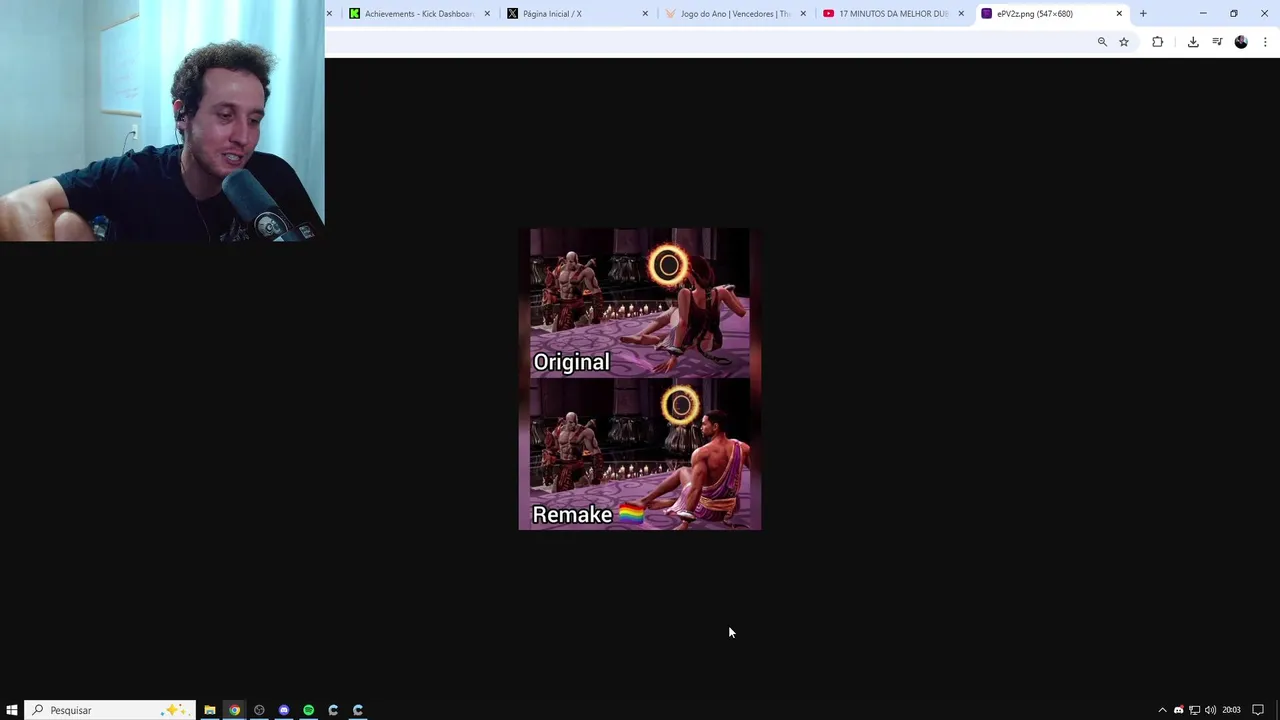Open the network status tray icon
The width and height of the screenshot is (1280, 720).
(x=1194, y=710)
